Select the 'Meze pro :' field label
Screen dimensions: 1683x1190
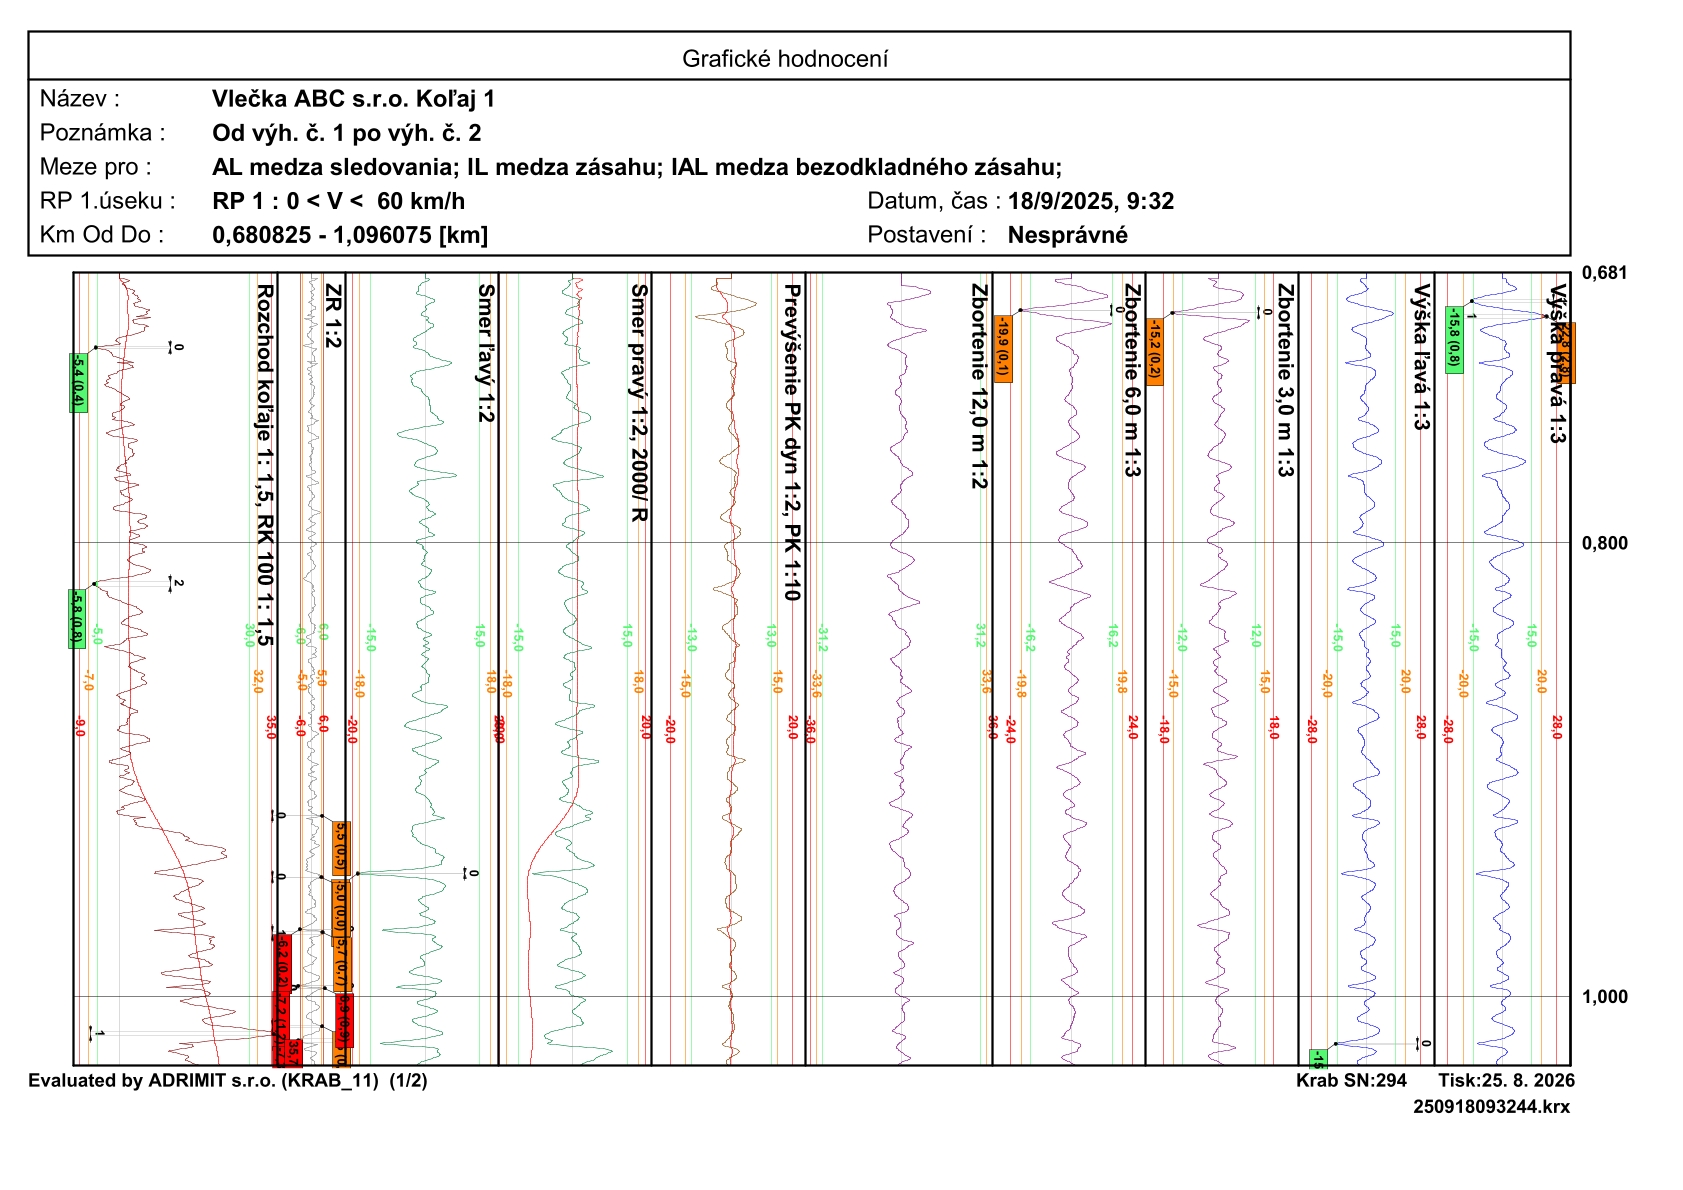[x=96, y=167]
